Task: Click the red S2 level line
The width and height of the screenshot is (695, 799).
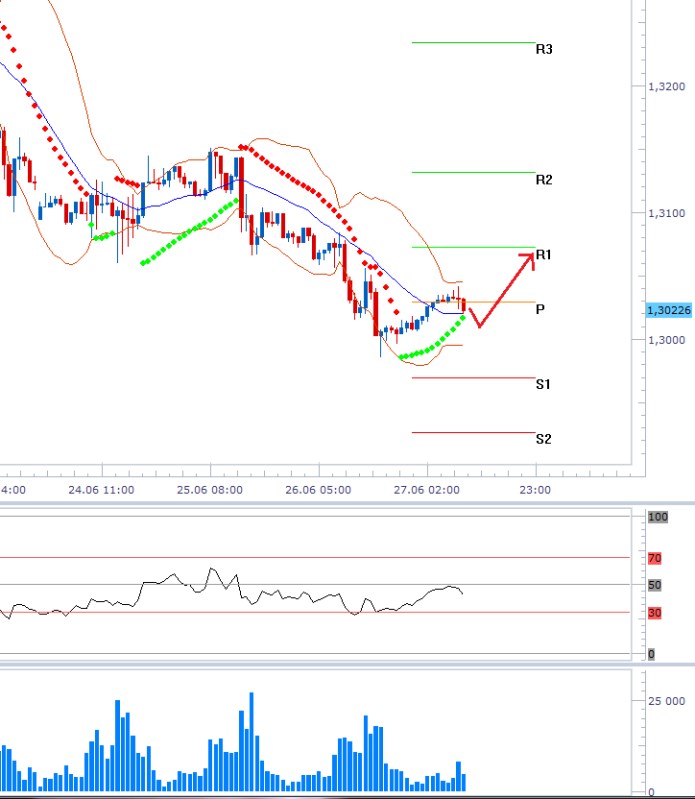Action: 473,433
